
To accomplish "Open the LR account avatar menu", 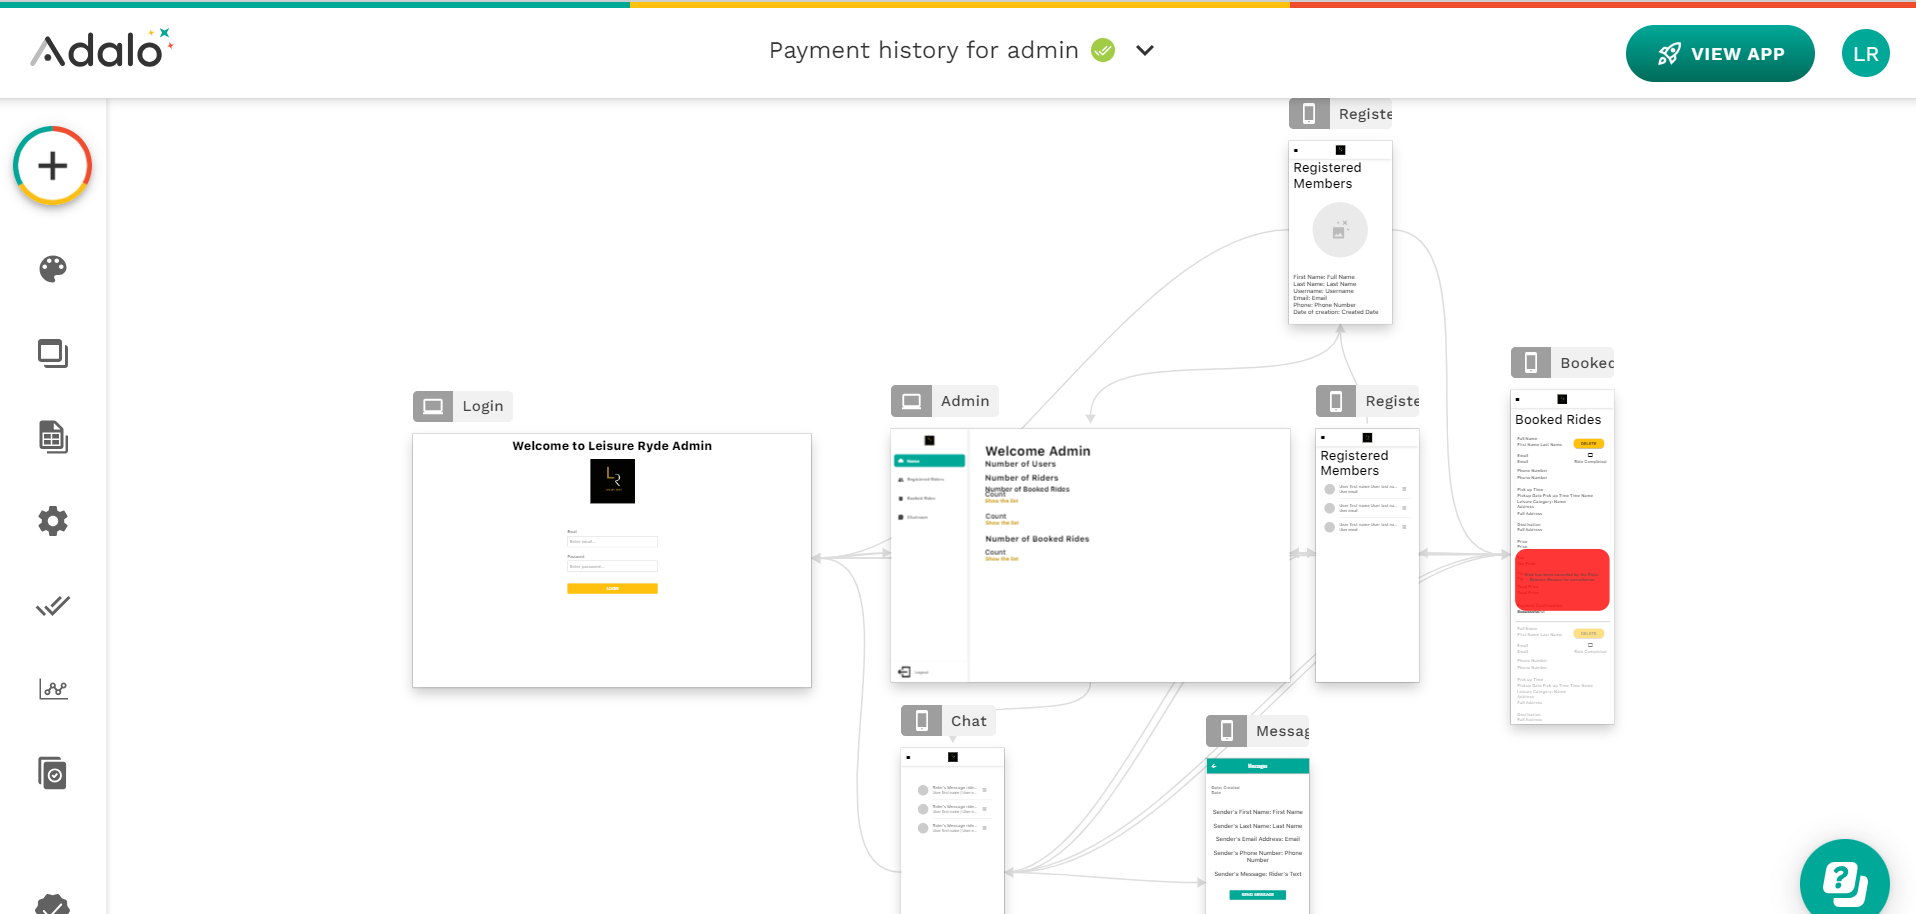I will click(1865, 54).
